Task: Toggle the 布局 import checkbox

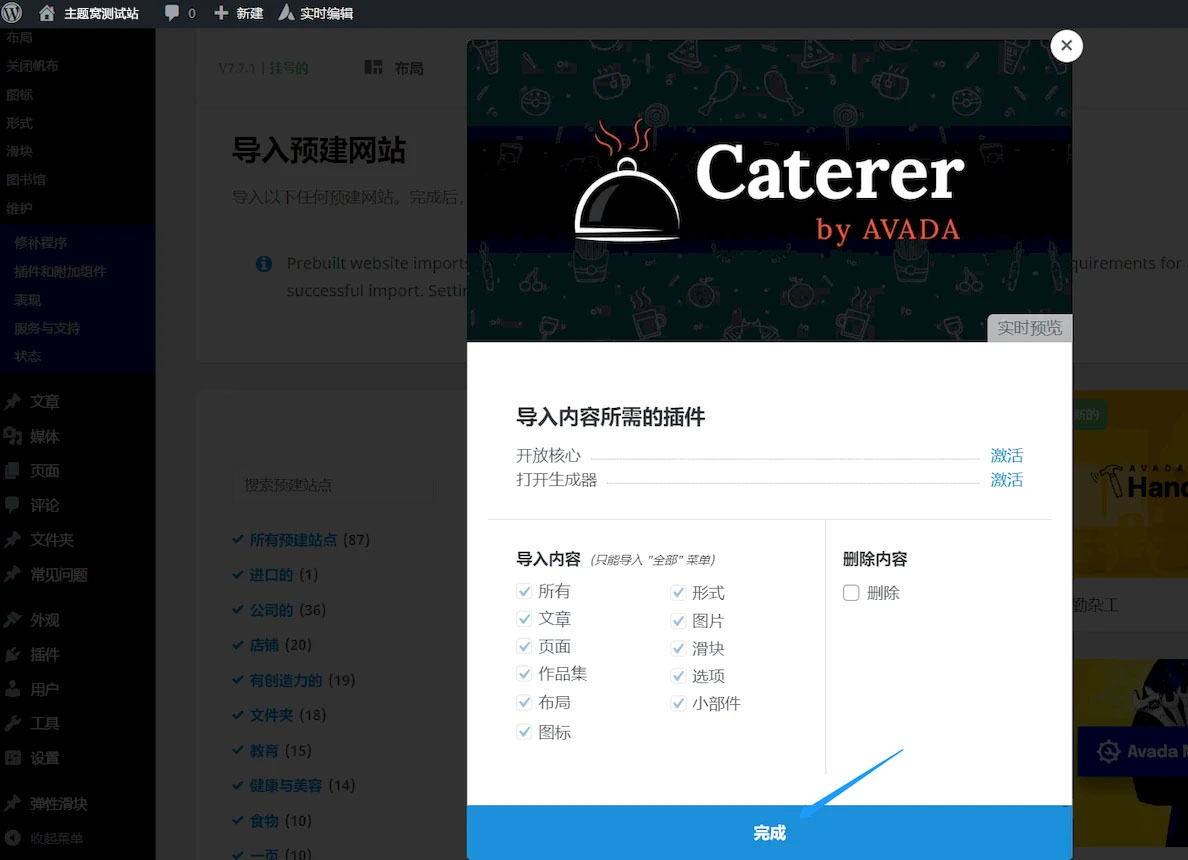Action: click(x=524, y=702)
